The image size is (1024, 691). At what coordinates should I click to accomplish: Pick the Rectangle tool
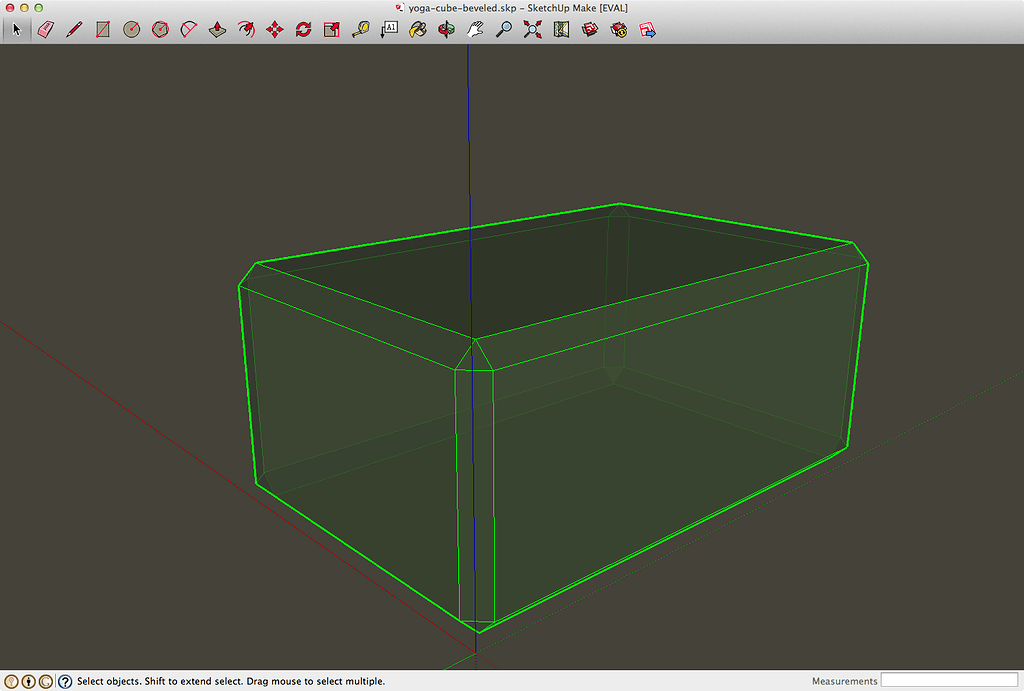(101, 29)
